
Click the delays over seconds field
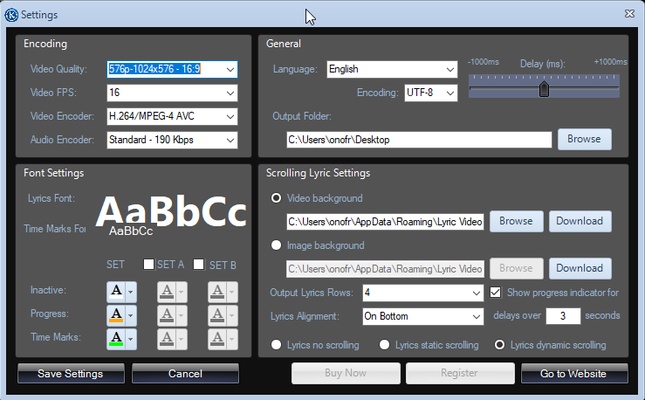pos(563,316)
